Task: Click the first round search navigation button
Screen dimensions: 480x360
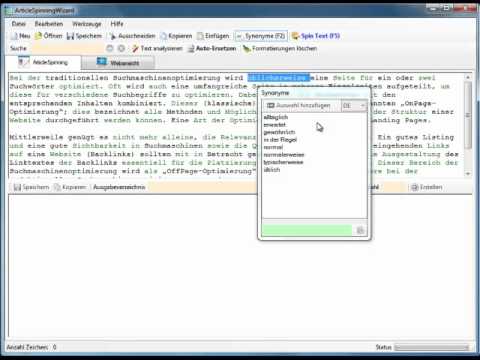Action: pos(110,49)
